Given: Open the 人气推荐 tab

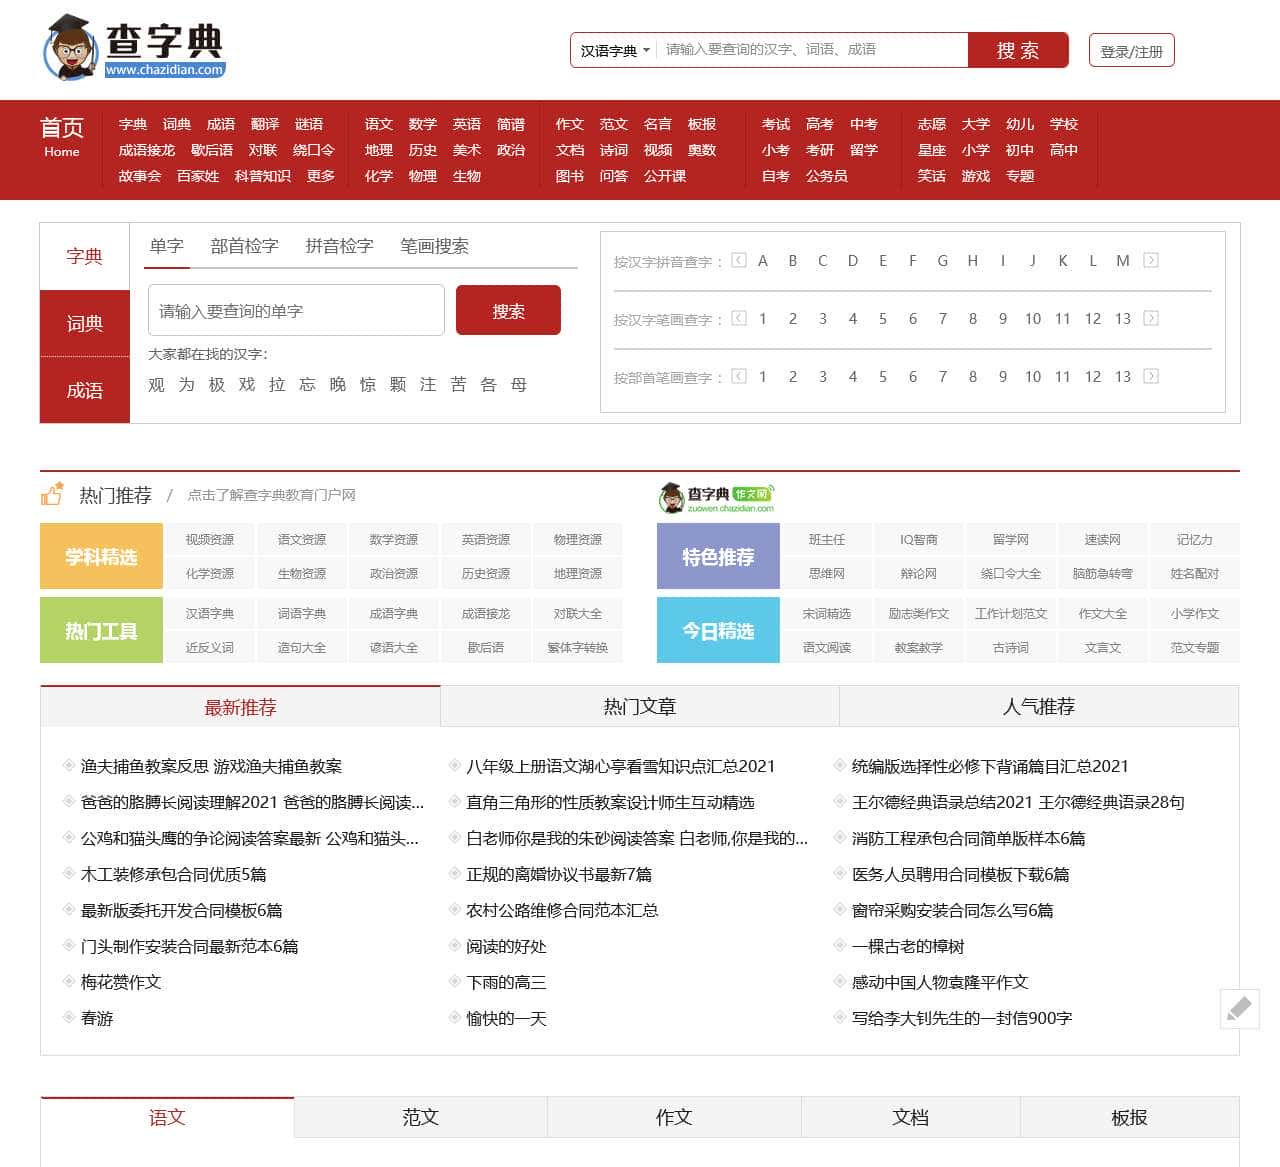Looking at the screenshot, I should pos(1038,707).
